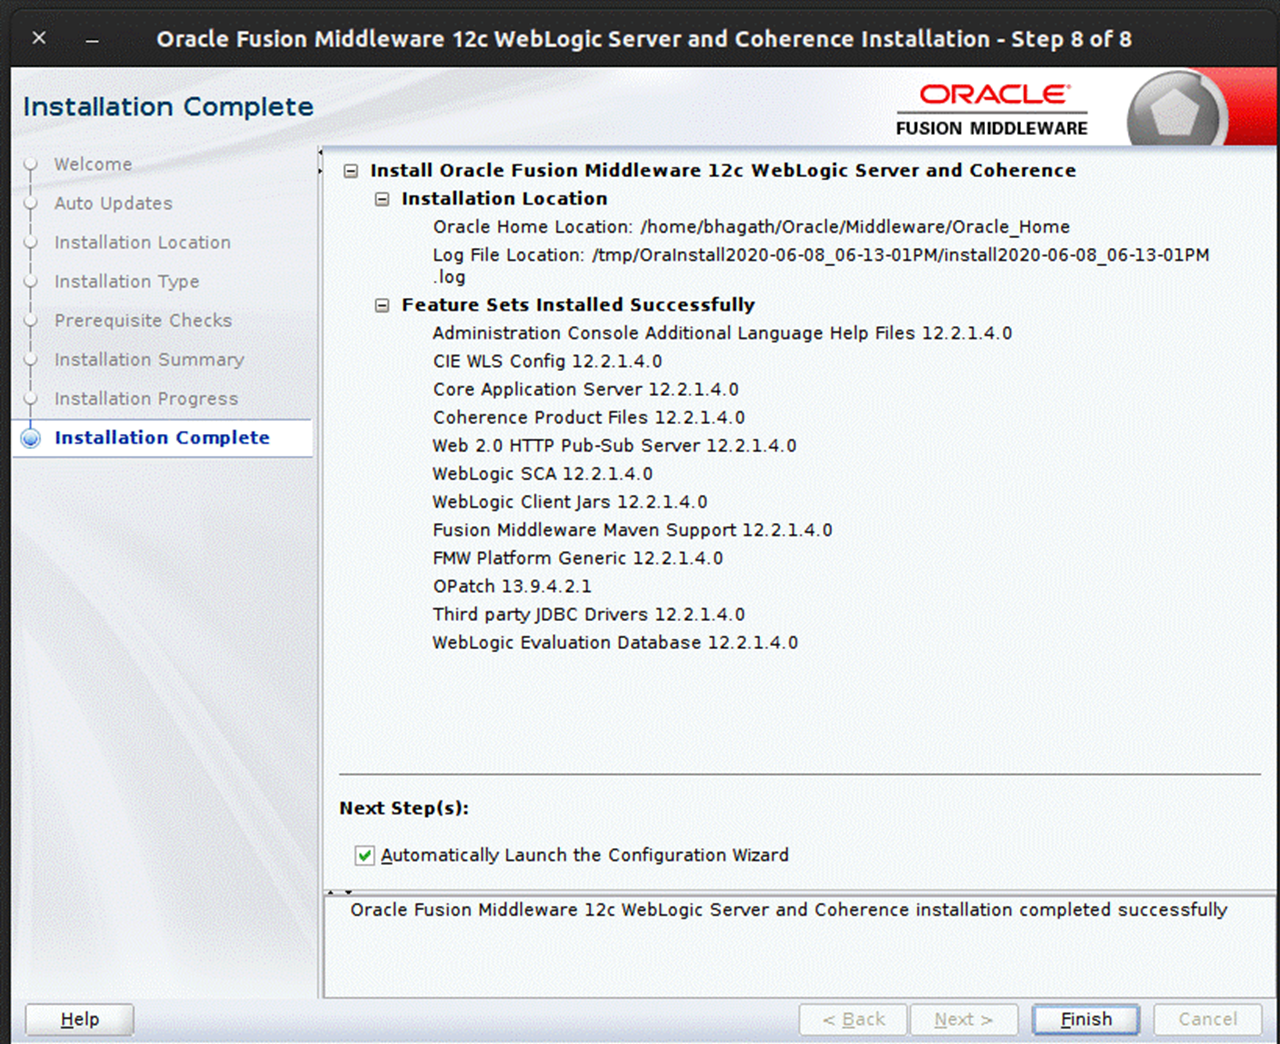
Task: Close the installer window
Action: tap(39, 38)
